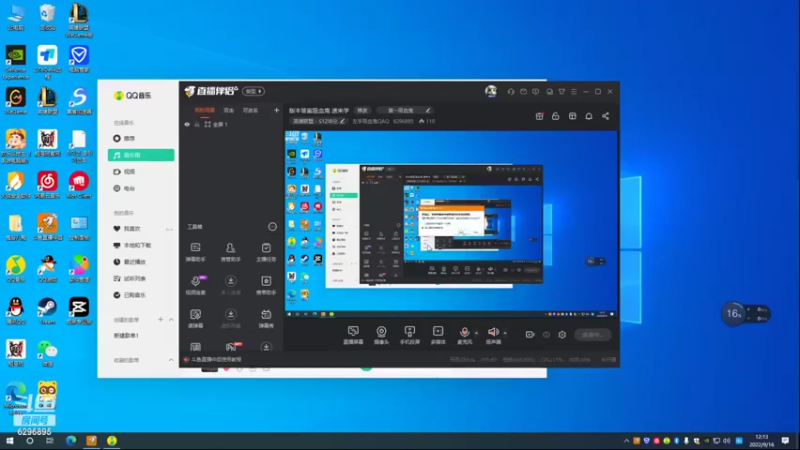The image size is (800, 450).
Task: Click the stream preview thumbnail
Action: (x=451, y=224)
